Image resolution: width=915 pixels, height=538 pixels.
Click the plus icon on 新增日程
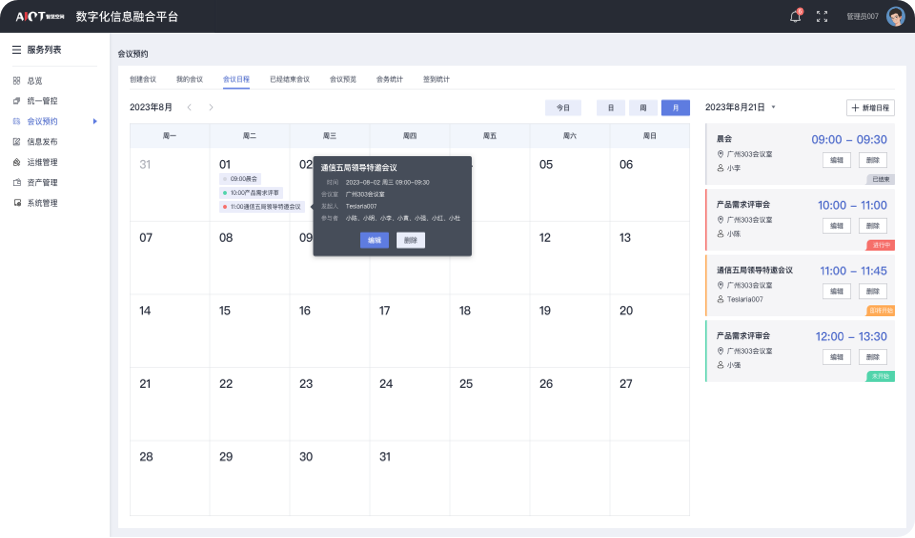(x=855, y=108)
